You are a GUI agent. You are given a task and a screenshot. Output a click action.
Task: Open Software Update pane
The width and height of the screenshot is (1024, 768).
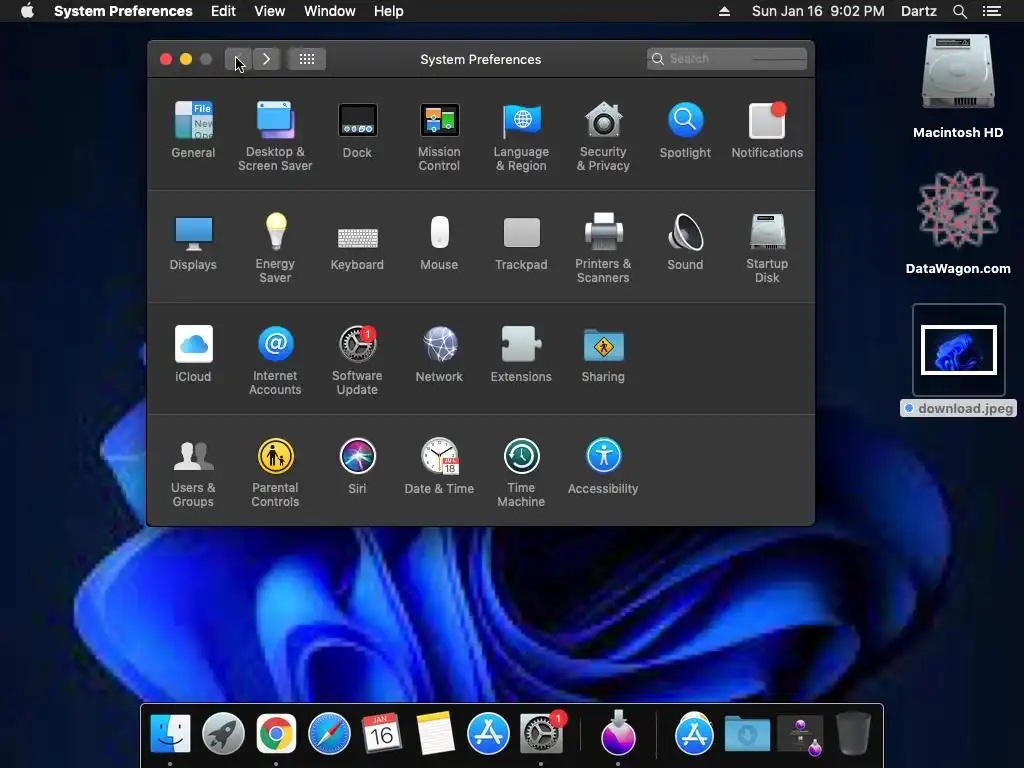pos(357,360)
